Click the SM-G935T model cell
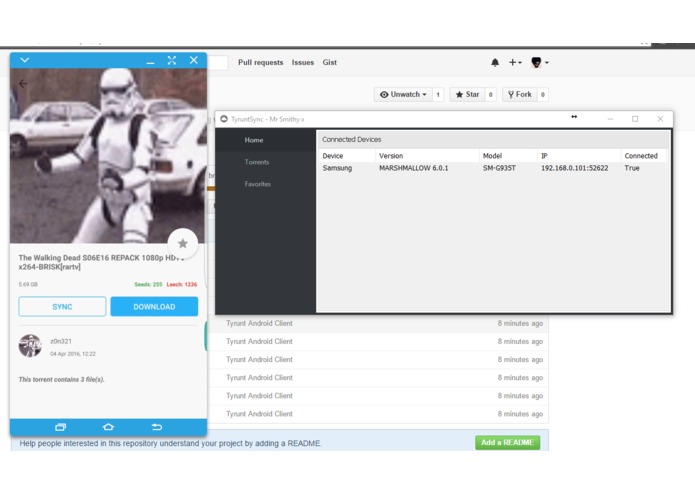The width and height of the screenshot is (695, 494). (499, 168)
